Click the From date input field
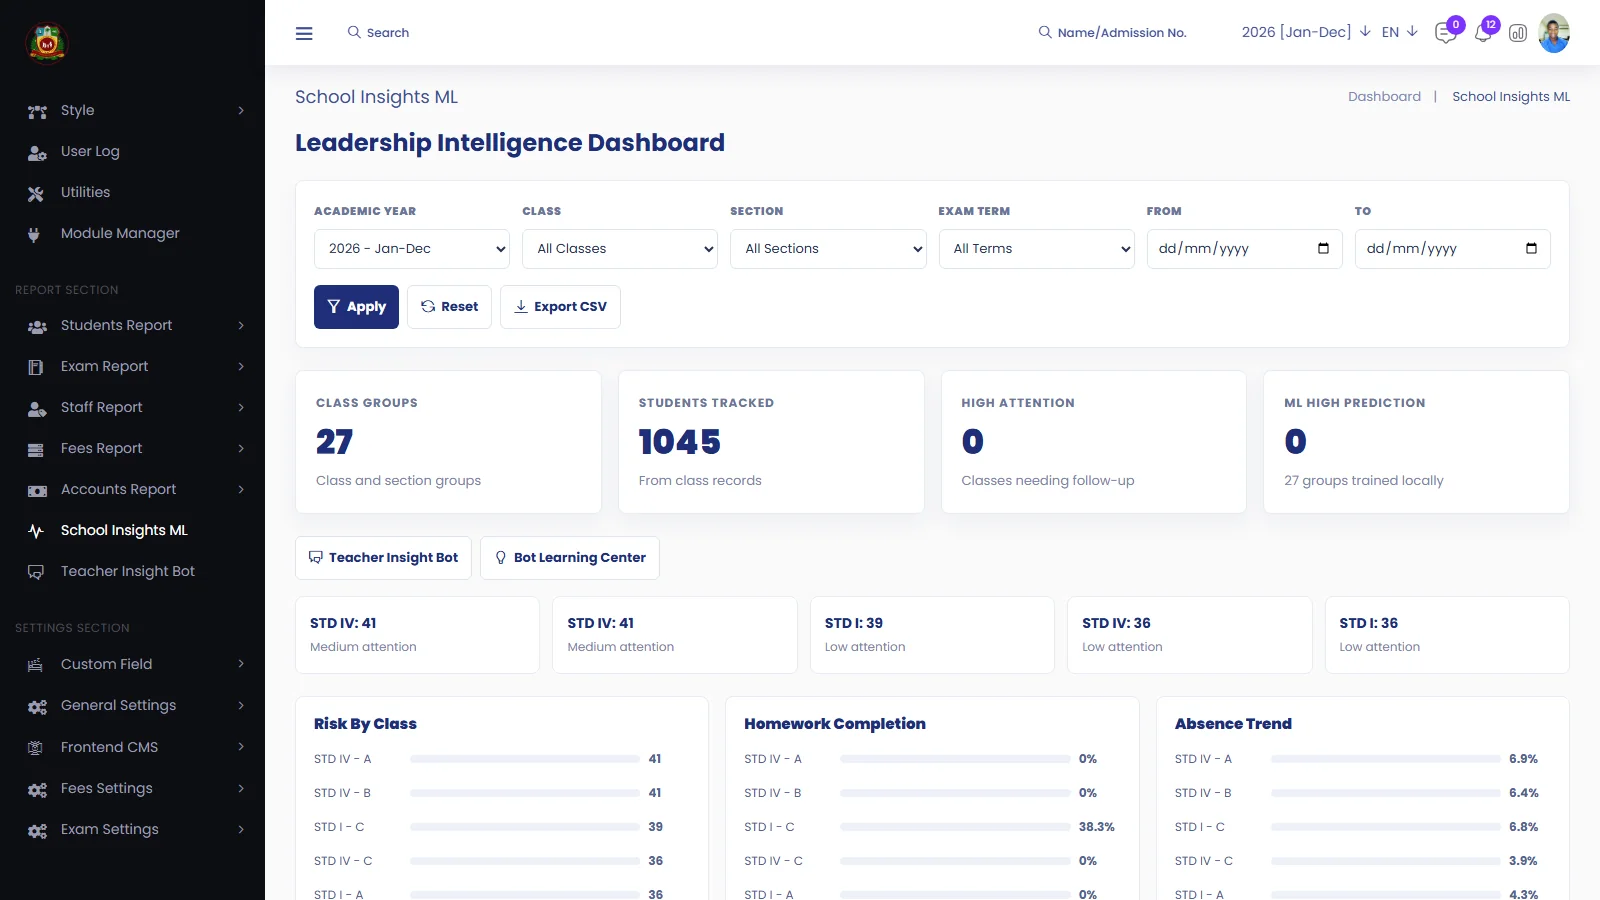Screen dimensions: 1600x900 [1244, 249]
